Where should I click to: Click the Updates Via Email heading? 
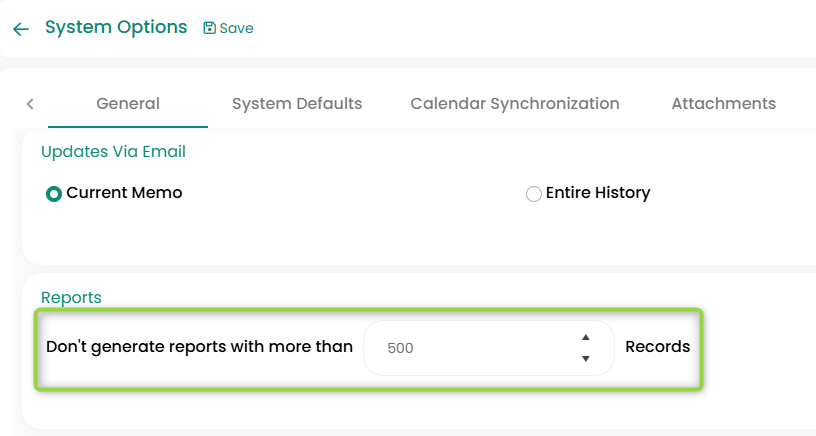pyautogui.click(x=113, y=152)
